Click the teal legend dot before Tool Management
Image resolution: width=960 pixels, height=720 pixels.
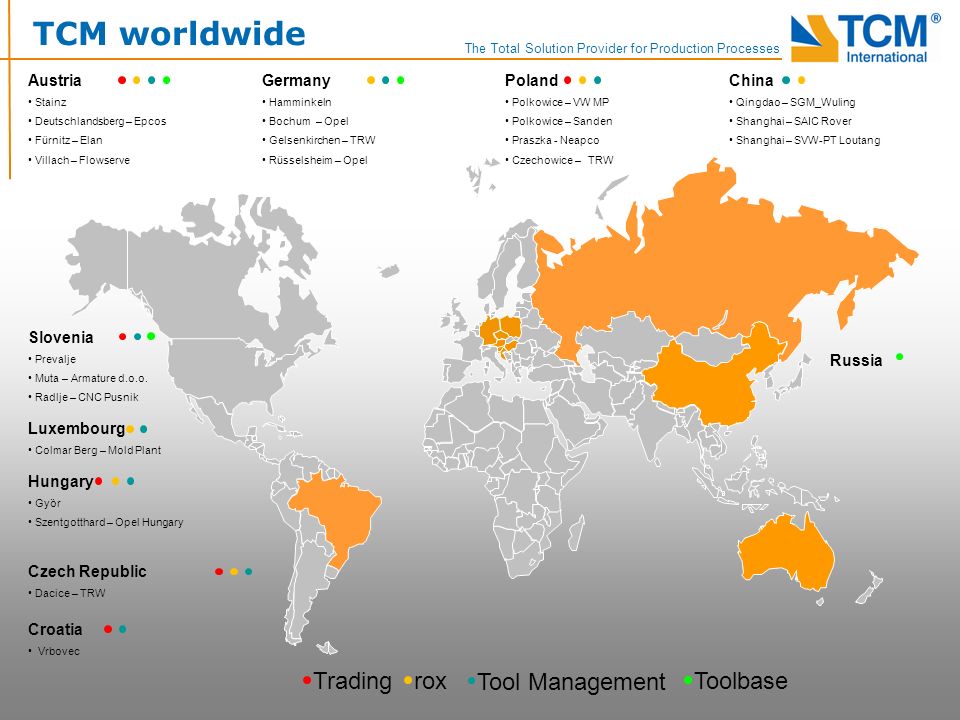(x=471, y=680)
